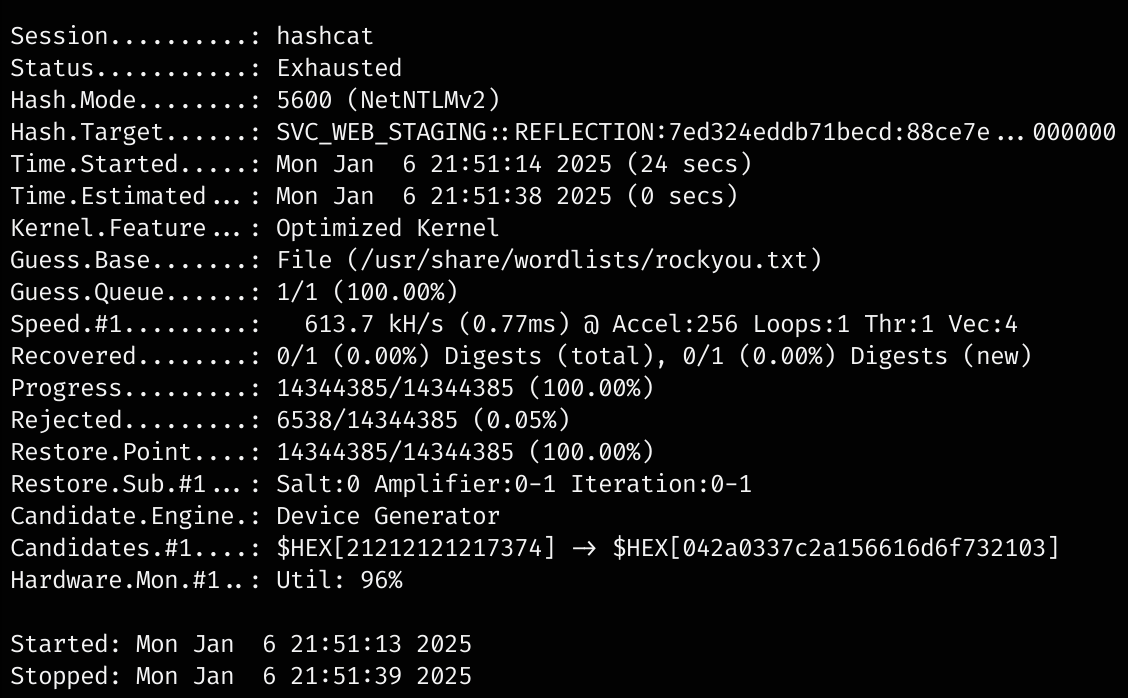Click the Progress value 14344385/14344385

point(395,388)
